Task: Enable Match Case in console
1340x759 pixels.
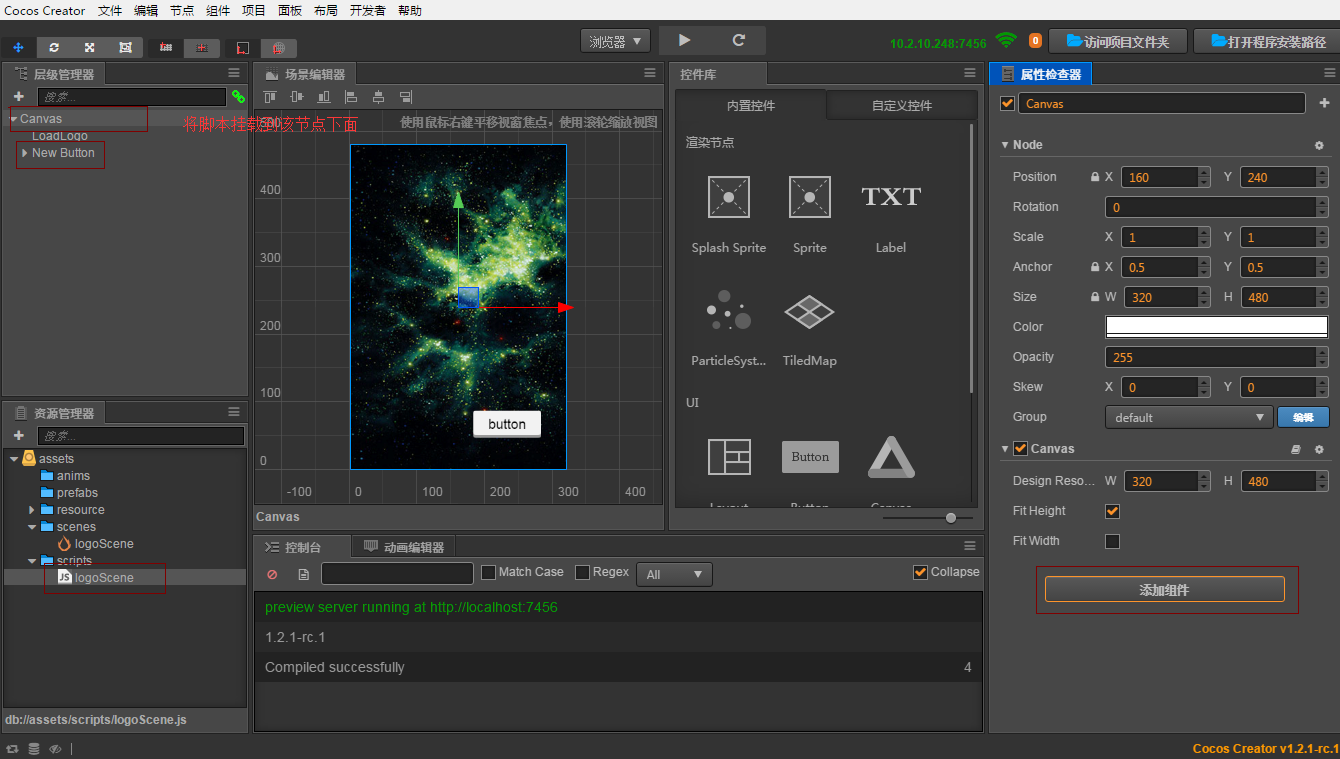Action: click(x=488, y=572)
